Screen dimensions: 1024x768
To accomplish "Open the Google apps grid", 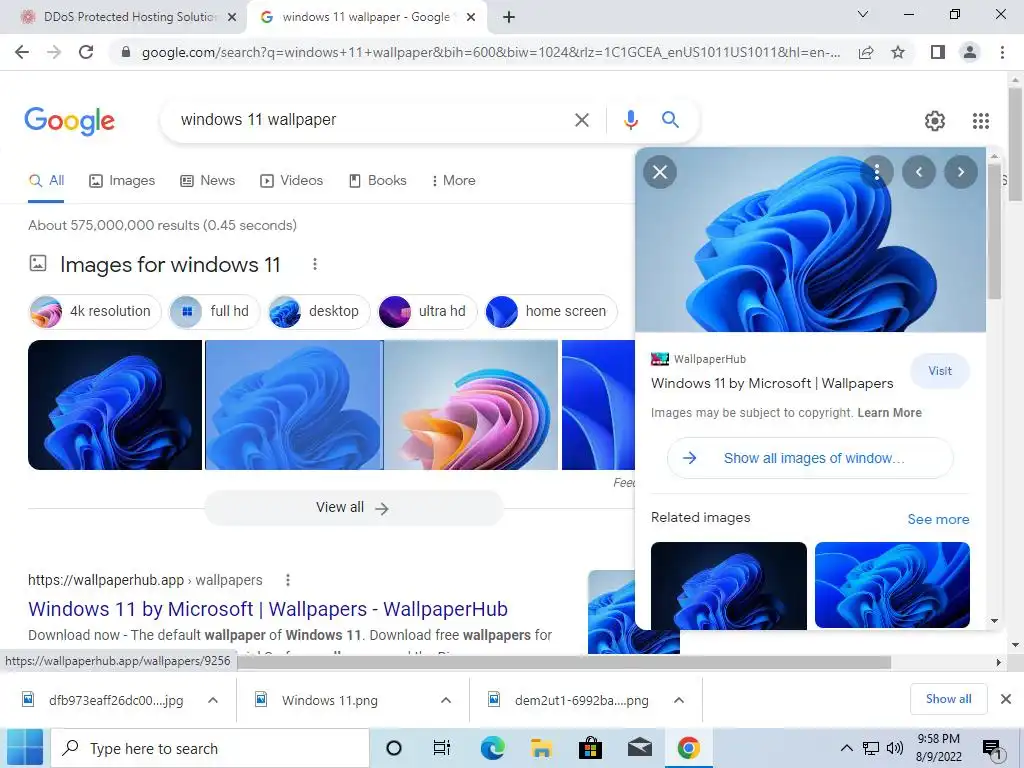I will pos(980,121).
